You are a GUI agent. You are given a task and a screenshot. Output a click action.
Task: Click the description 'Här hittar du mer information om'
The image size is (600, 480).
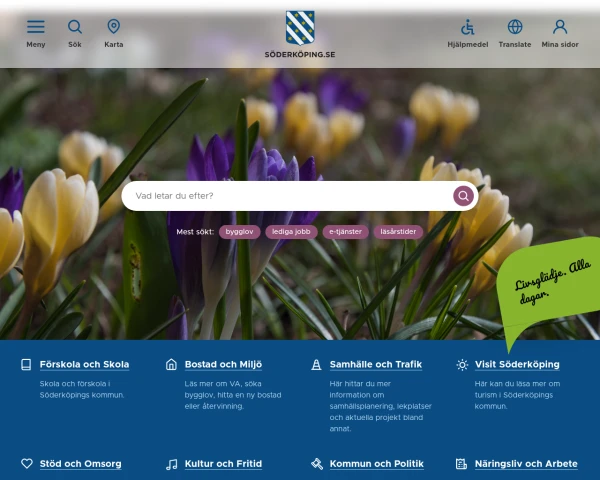click(380, 406)
